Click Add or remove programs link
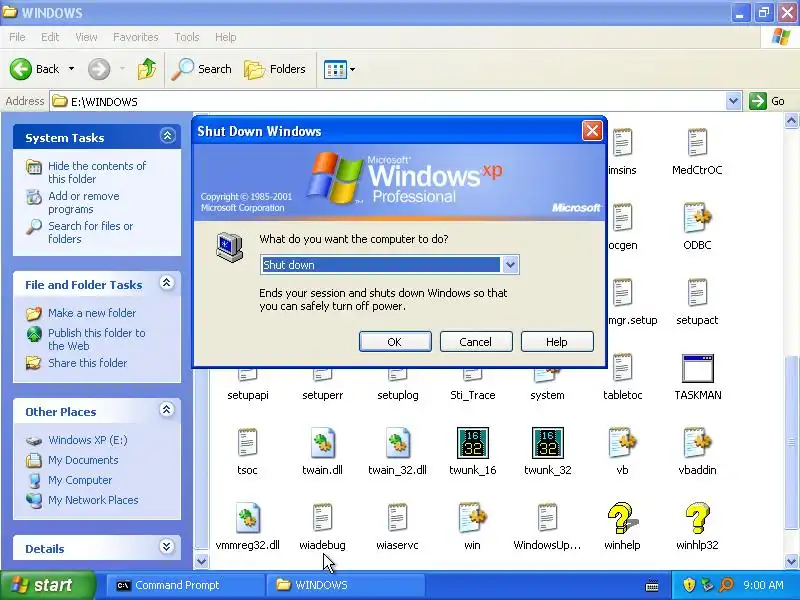Viewport: 800px width, 600px height. click(84, 203)
